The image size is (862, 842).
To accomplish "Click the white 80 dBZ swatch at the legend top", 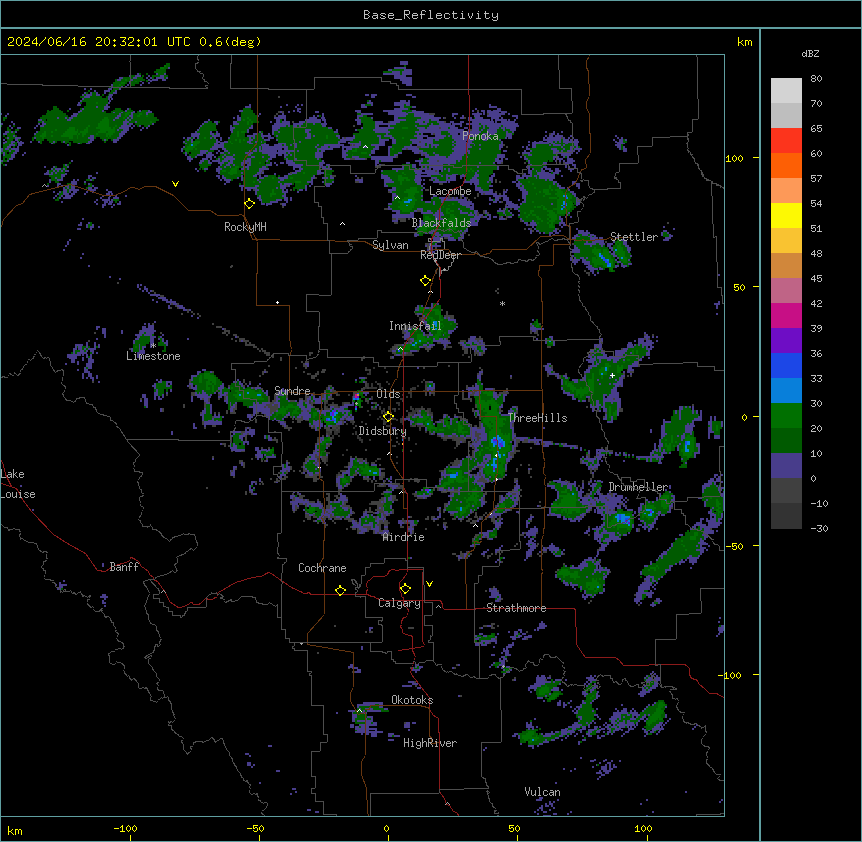I will [786, 91].
